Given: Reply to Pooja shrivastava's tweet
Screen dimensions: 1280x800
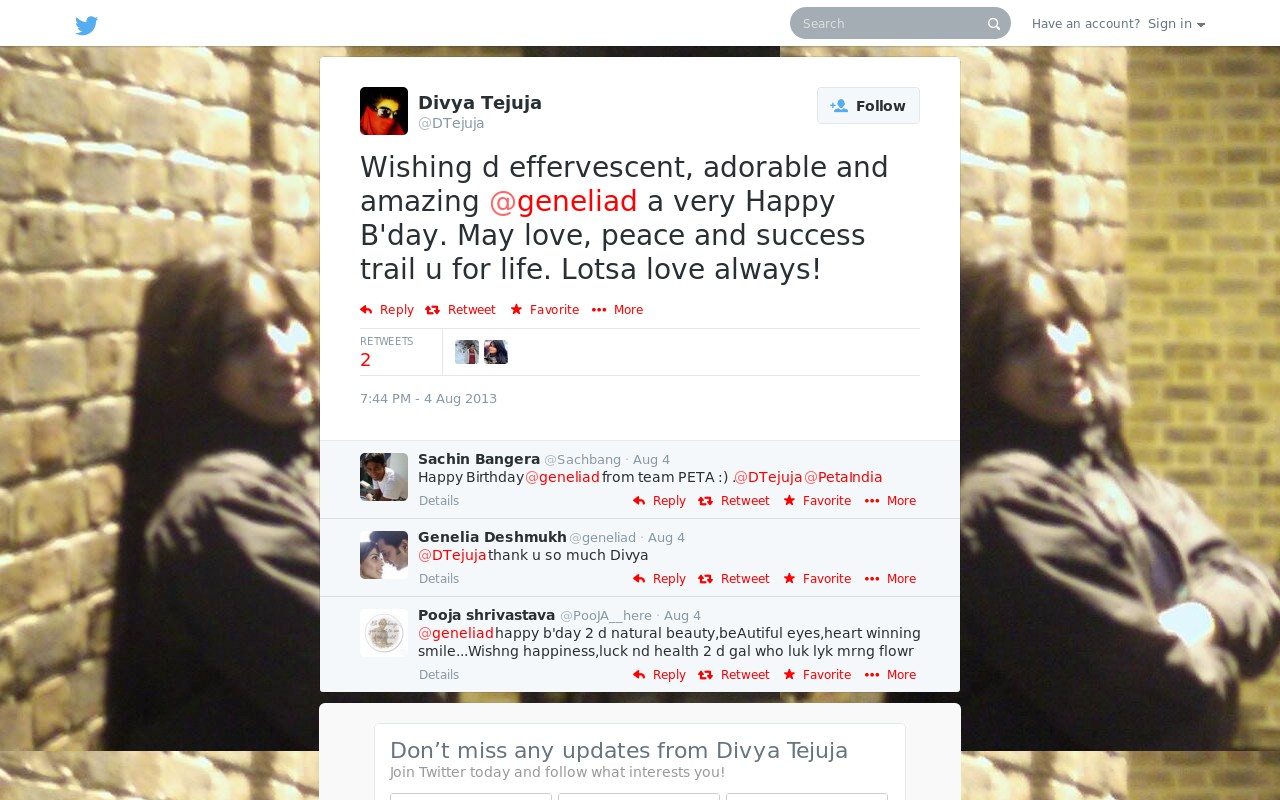Looking at the screenshot, I should pyautogui.click(x=659, y=675).
